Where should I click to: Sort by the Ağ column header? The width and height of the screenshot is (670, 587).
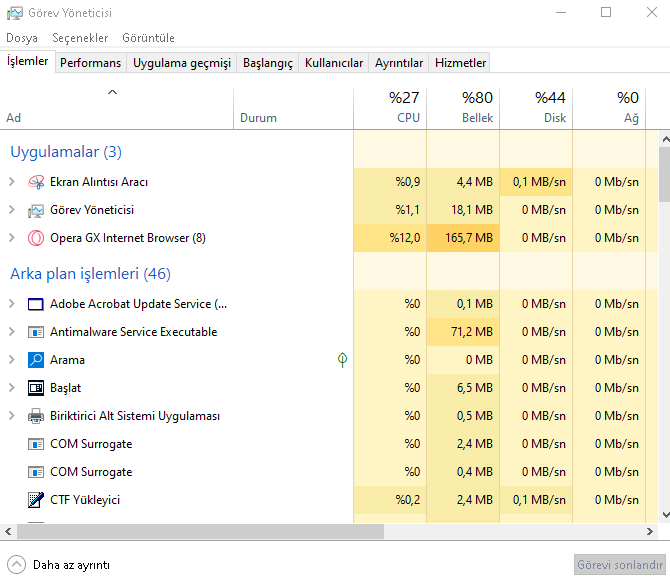pos(609,109)
